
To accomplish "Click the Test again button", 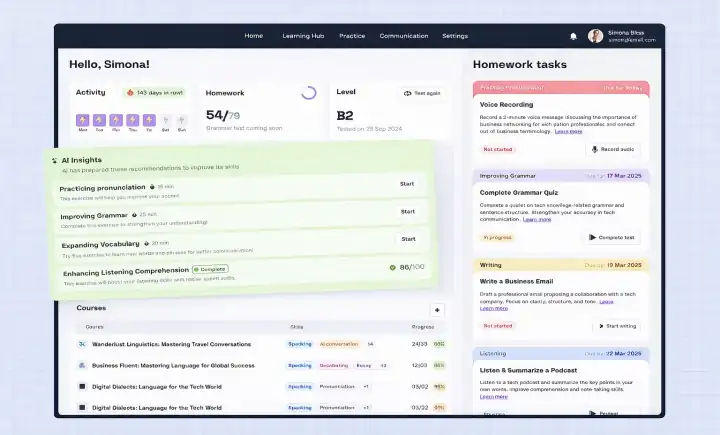I will pyautogui.click(x=422, y=93).
